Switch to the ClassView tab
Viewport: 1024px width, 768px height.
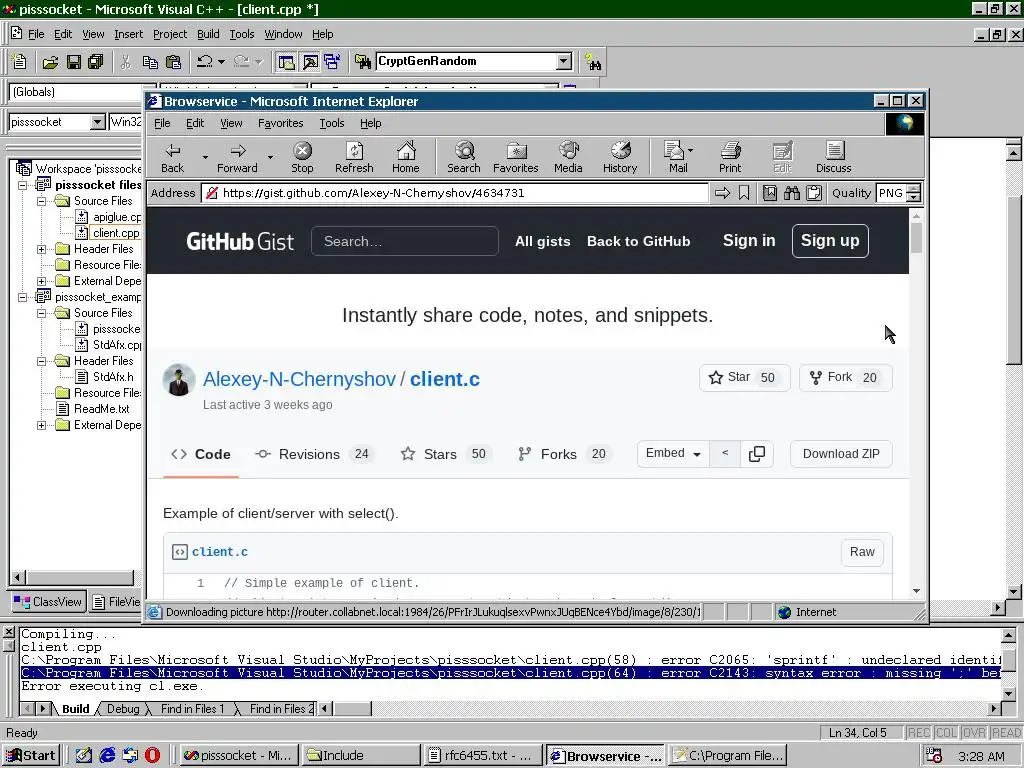click(48, 601)
